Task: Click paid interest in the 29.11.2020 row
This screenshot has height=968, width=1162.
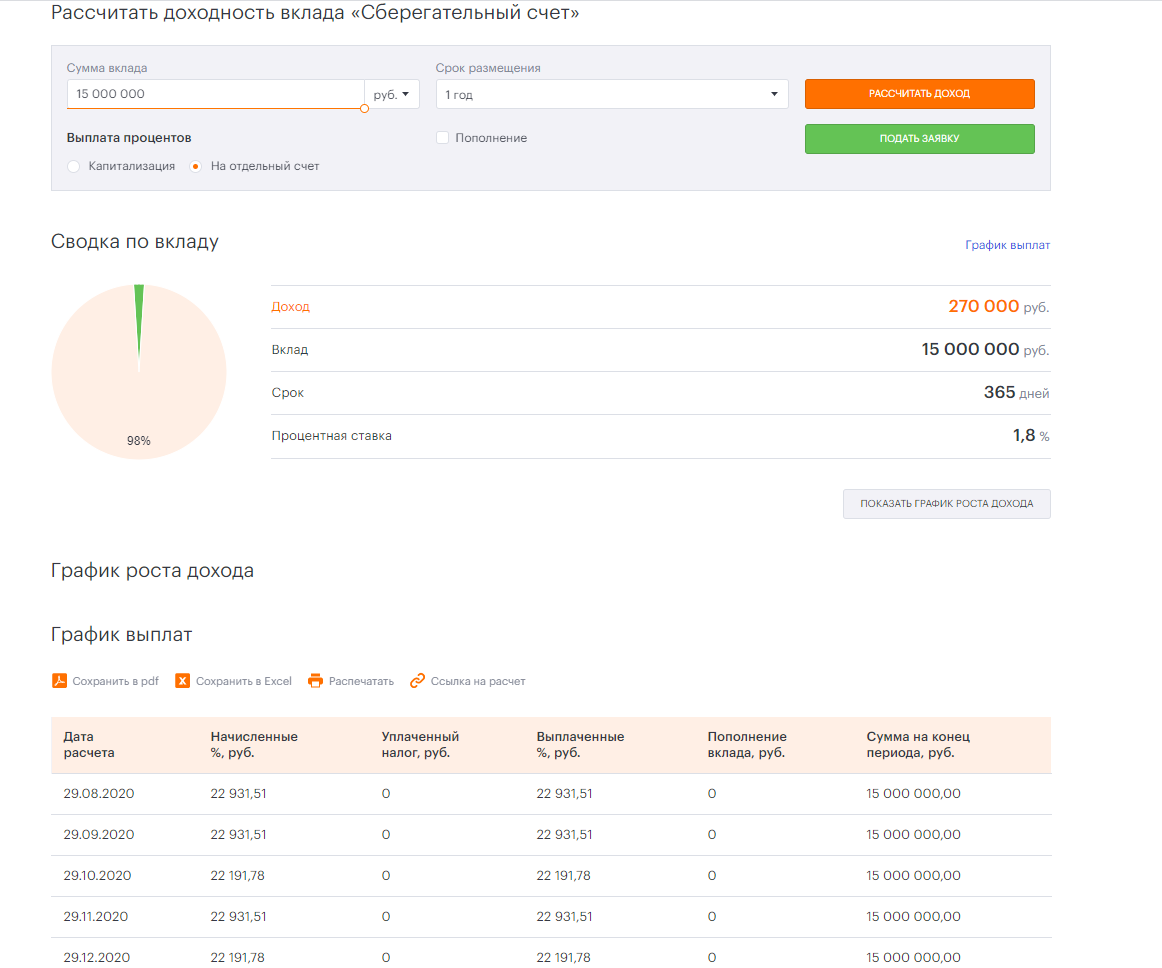Action: coord(564,917)
